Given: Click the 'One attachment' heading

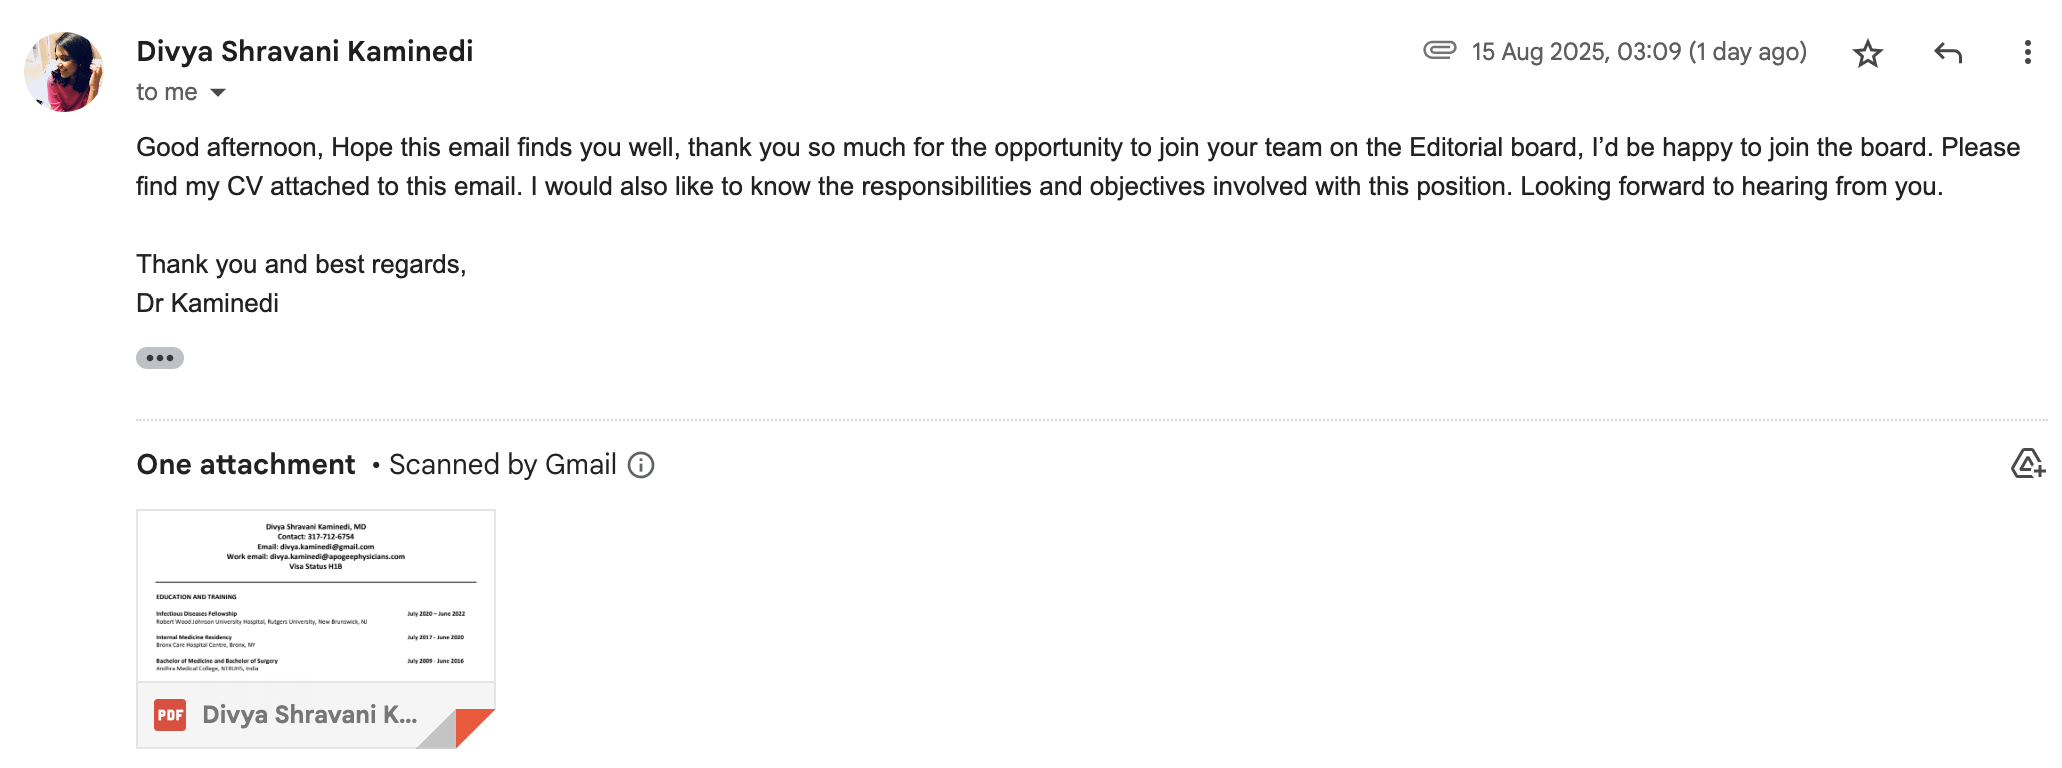Looking at the screenshot, I should pos(246,465).
